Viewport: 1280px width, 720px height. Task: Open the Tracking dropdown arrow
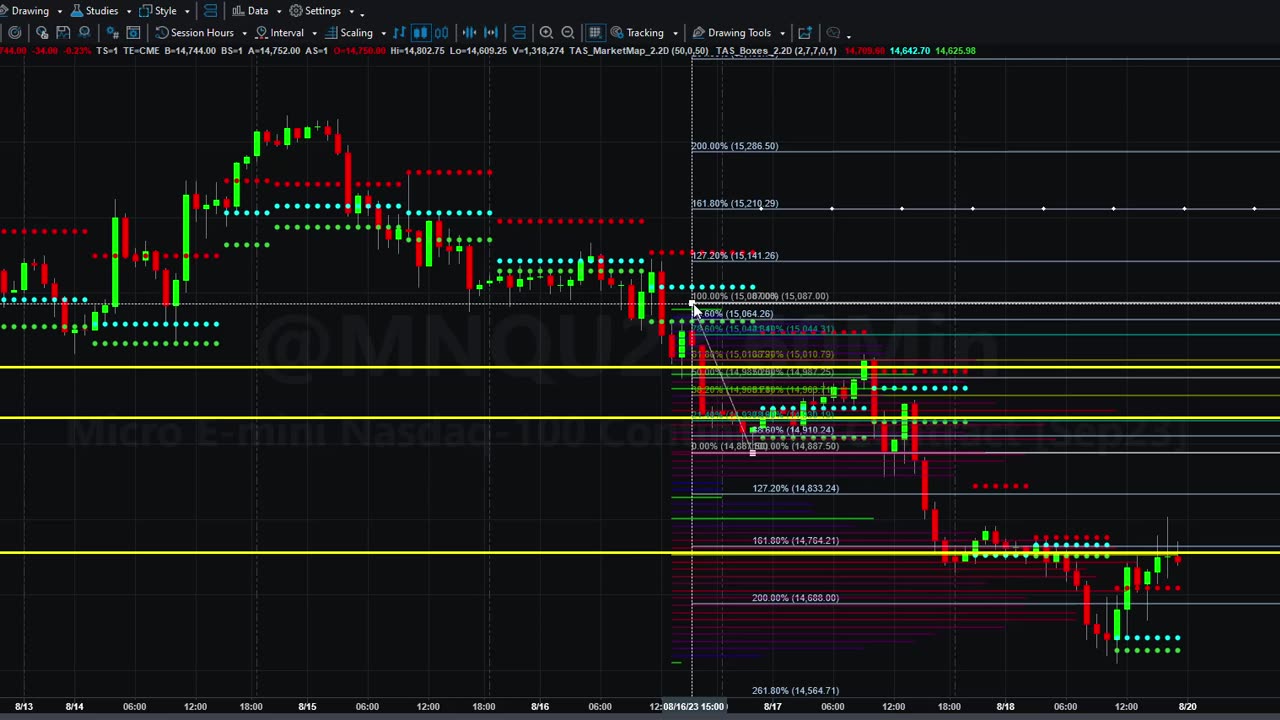pyautogui.click(x=675, y=34)
